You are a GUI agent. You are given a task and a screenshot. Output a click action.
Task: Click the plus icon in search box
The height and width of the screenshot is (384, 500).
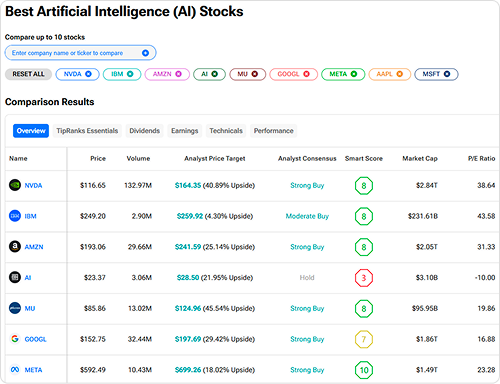(x=145, y=53)
